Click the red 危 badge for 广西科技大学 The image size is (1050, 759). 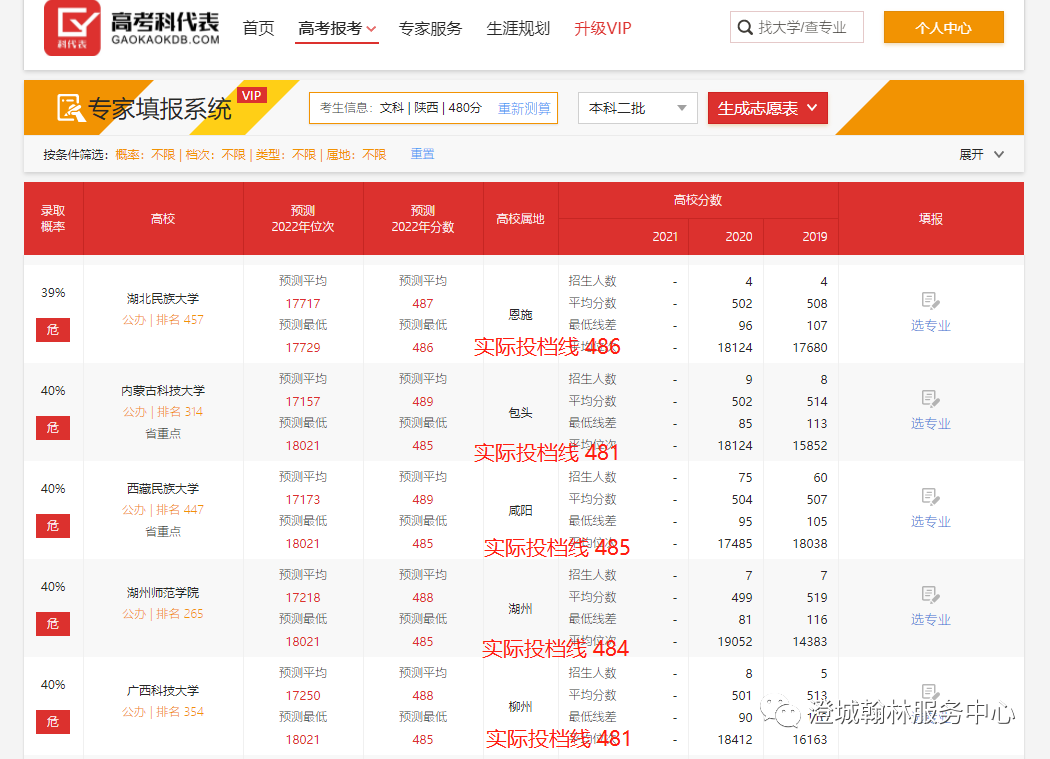point(53,721)
